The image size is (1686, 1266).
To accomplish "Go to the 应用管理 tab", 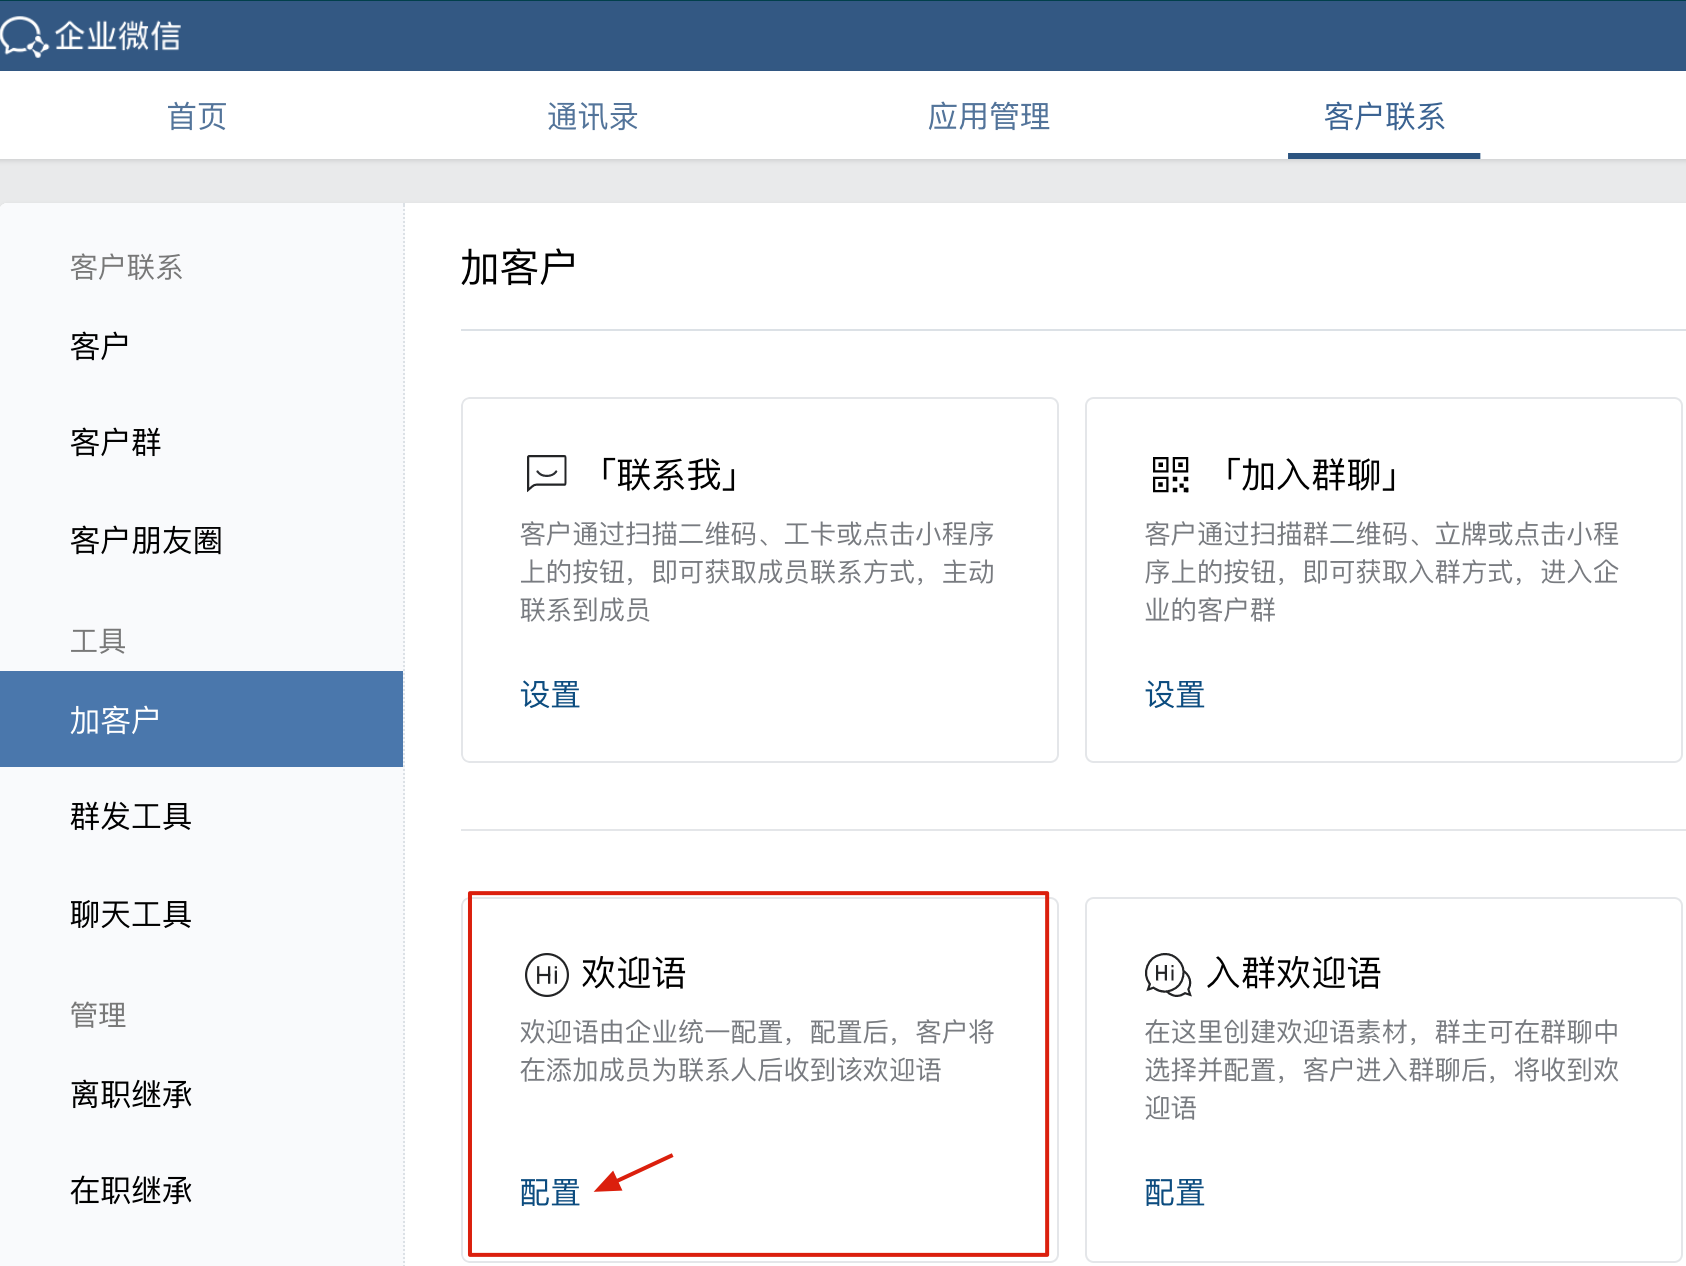I will (988, 117).
